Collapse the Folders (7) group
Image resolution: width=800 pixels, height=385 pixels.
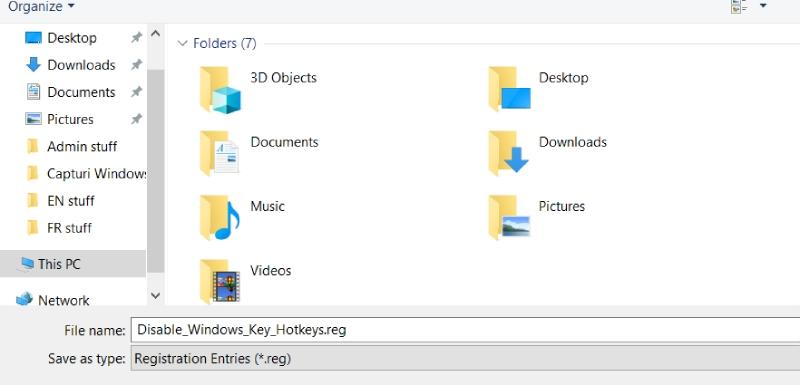point(183,44)
